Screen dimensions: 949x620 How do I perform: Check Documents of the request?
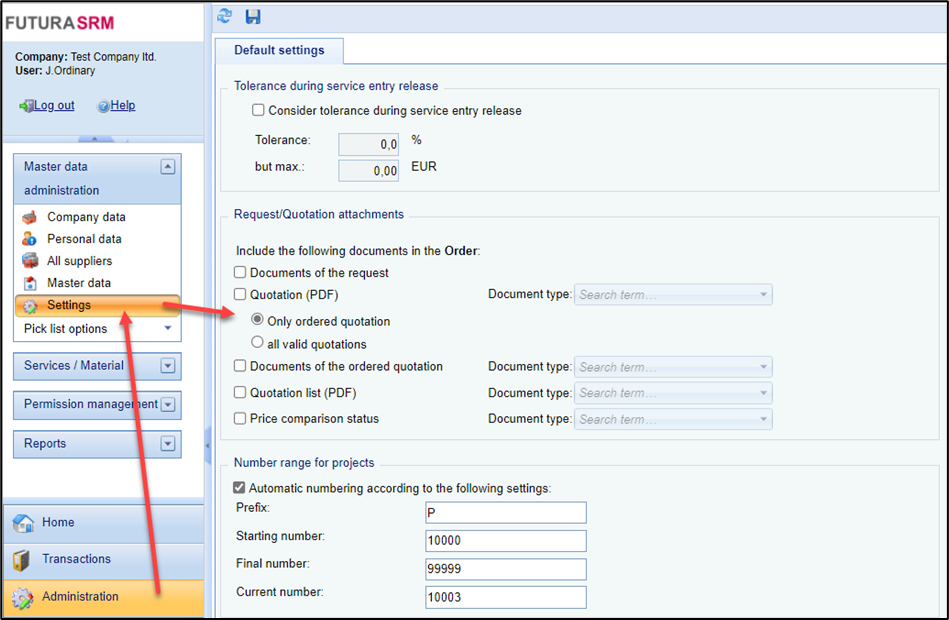click(240, 272)
